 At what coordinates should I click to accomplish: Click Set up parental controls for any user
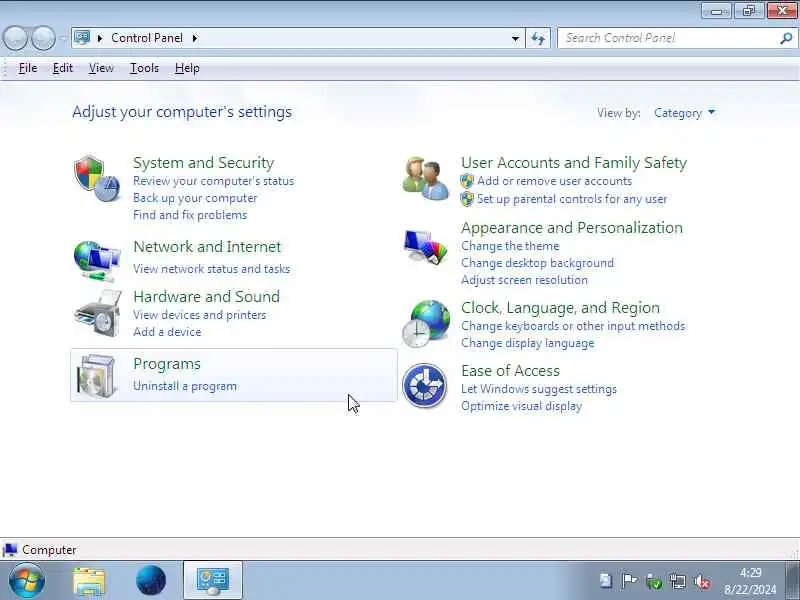pos(572,199)
